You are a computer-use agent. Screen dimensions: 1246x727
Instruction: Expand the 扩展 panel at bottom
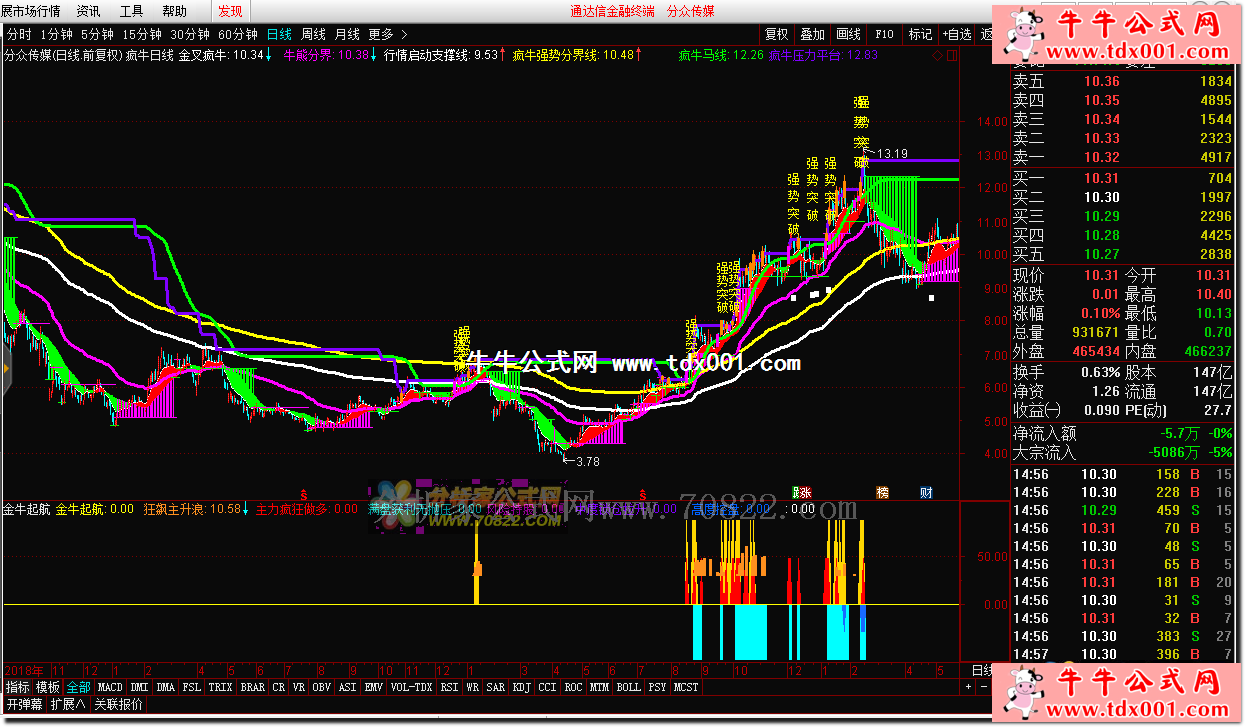pyautogui.click(x=70, y=704)
